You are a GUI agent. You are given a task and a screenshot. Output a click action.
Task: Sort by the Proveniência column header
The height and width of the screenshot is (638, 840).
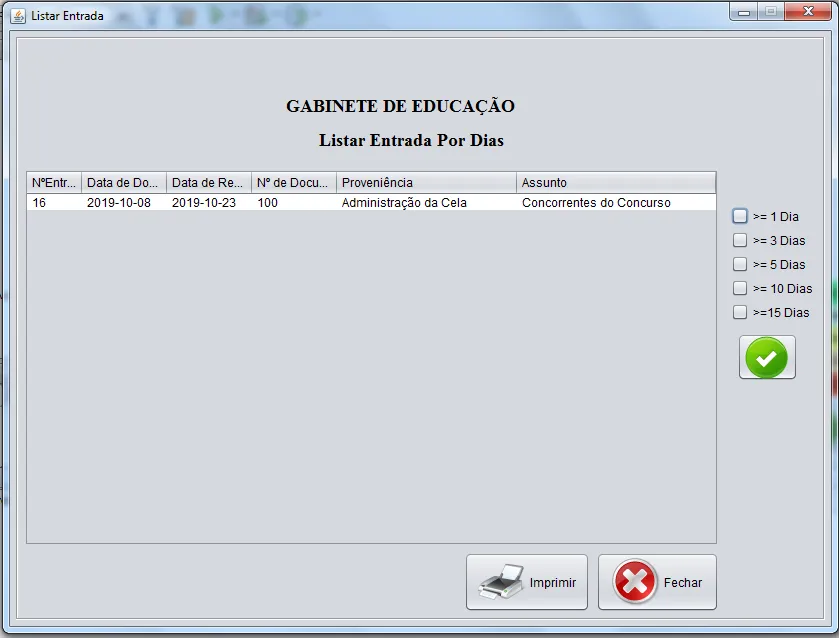[x=426, y=183]
